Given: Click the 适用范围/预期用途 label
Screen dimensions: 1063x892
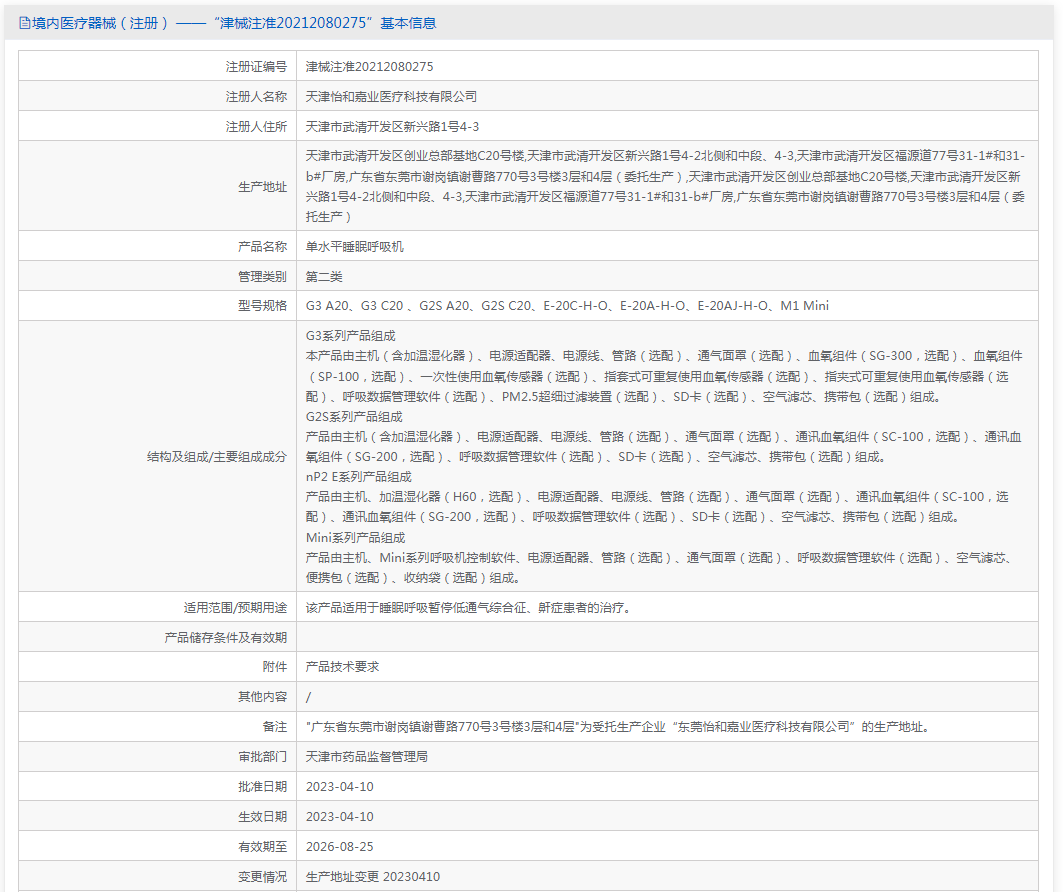Looking at the screenshot, I should 235,607.
